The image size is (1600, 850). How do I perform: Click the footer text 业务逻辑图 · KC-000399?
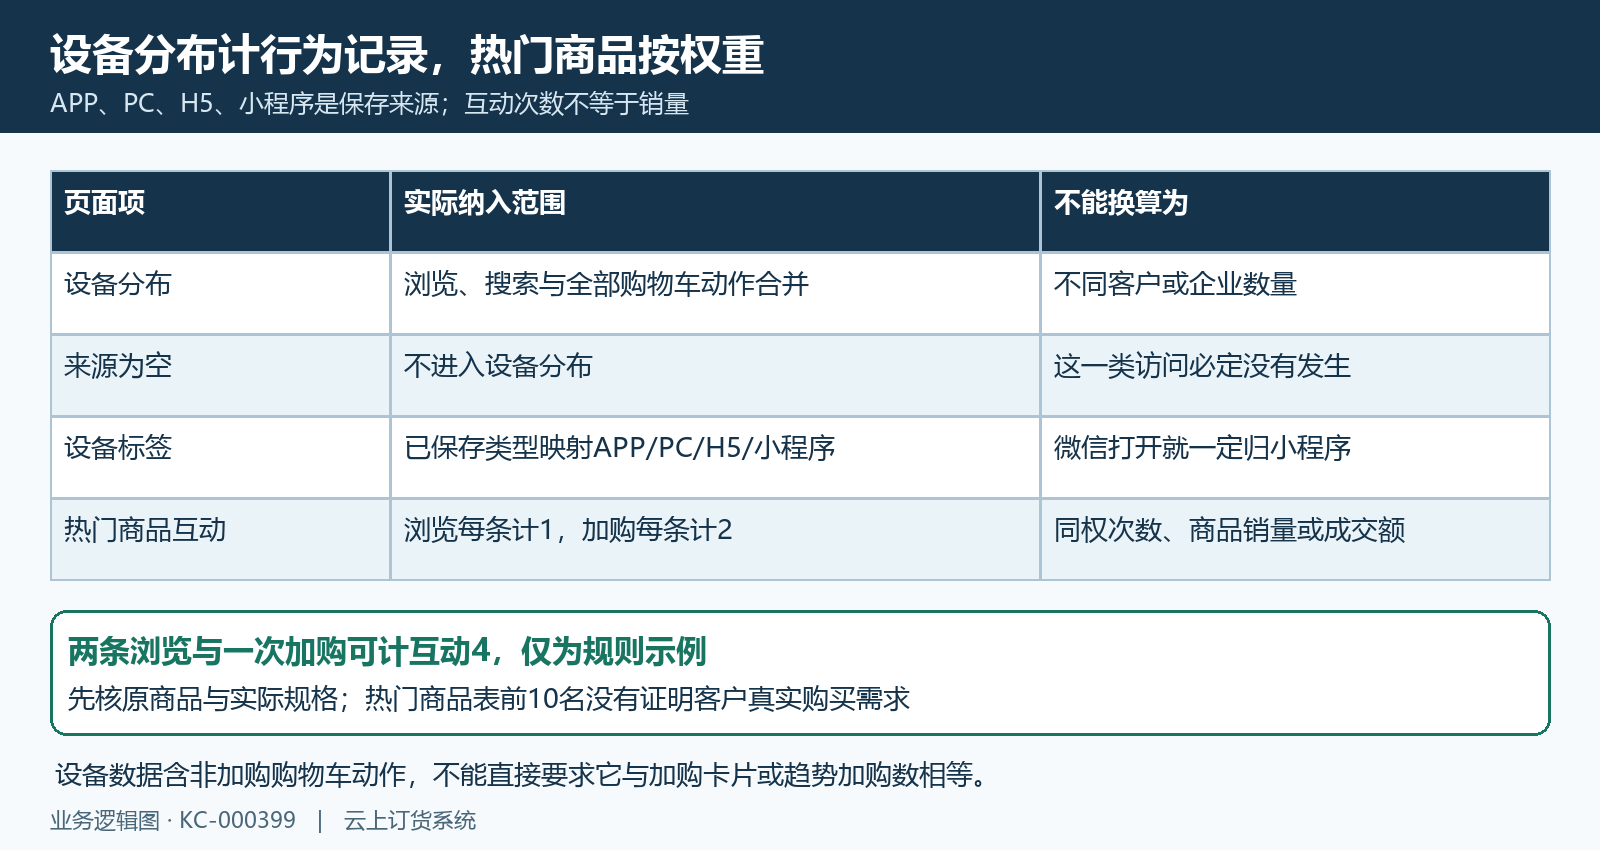[x=173, y=821]
